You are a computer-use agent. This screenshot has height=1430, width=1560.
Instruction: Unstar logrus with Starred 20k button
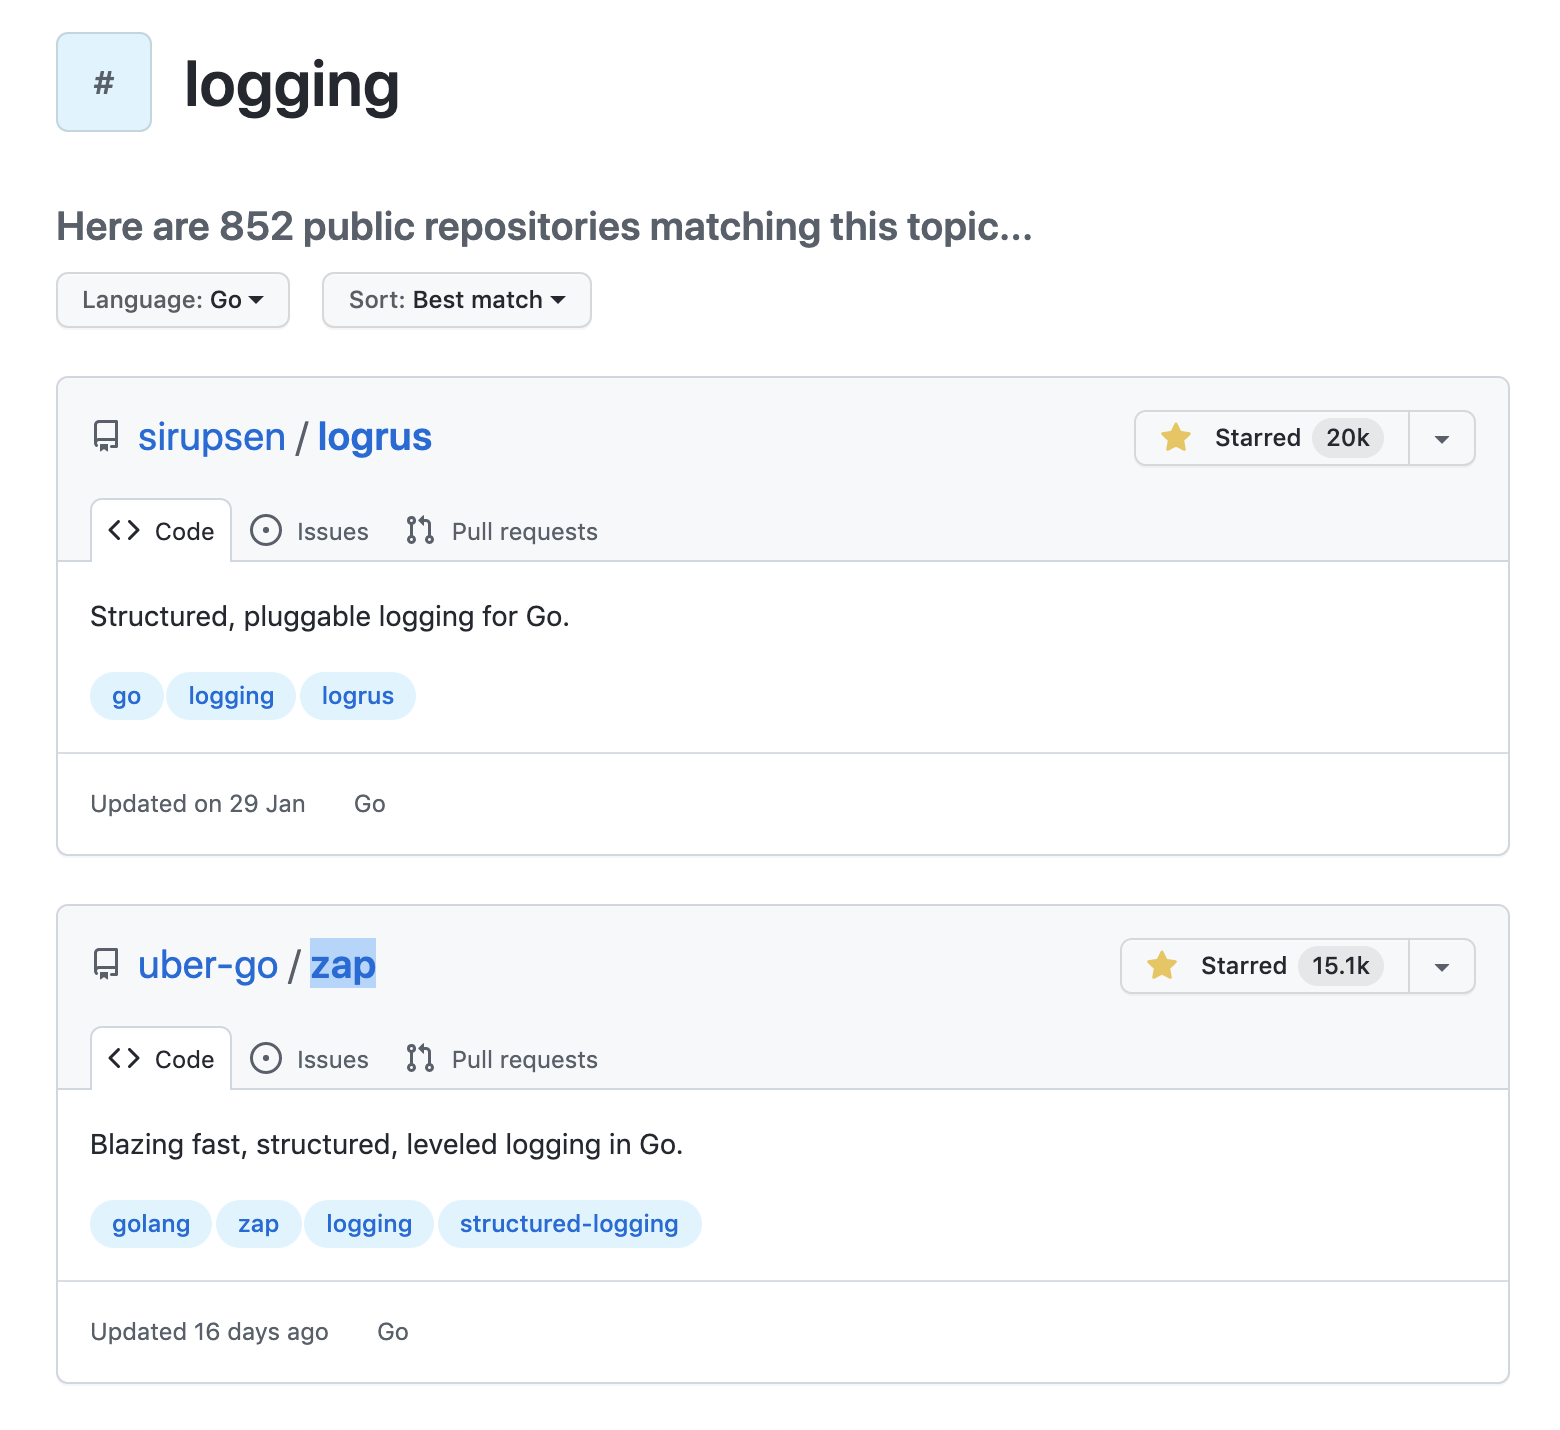(1272, 438)
